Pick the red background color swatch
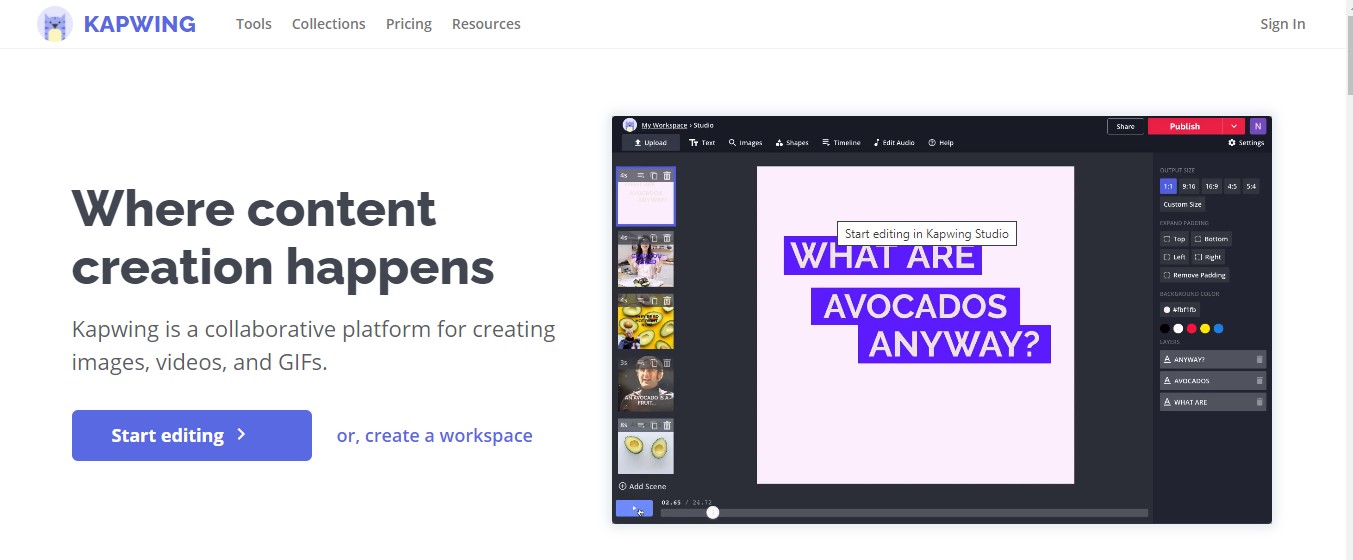Screen dimensions: 1353x560 [1191, 328]
